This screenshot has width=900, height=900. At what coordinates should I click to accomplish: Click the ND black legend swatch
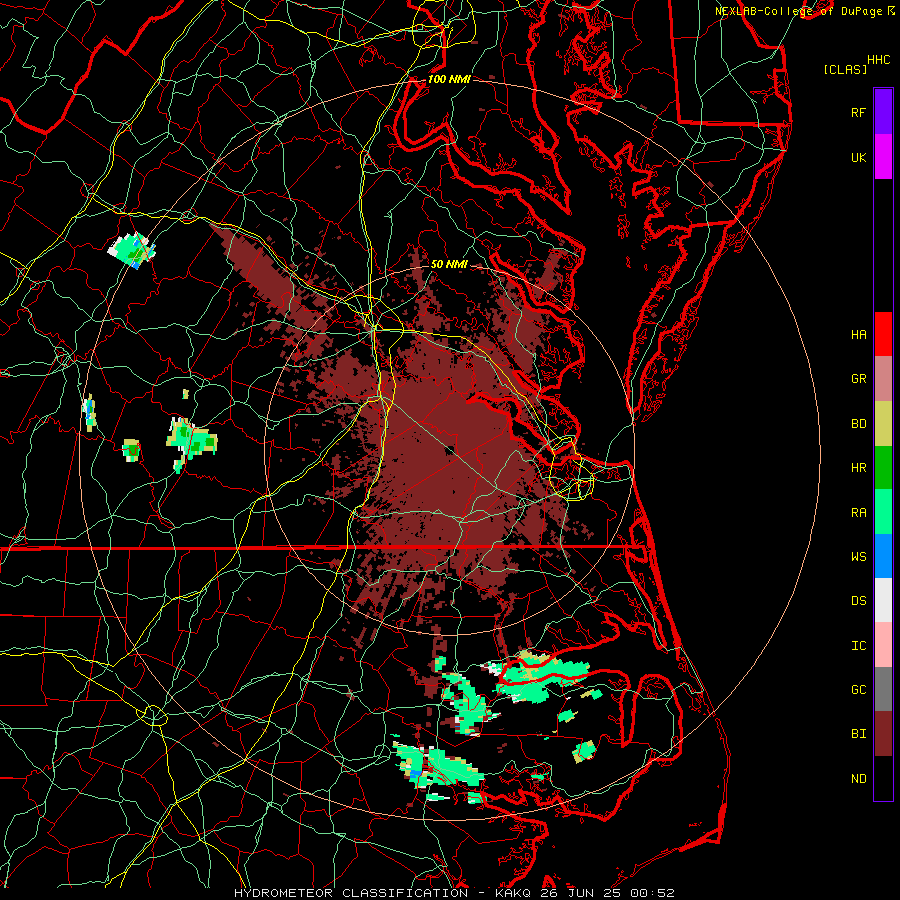pos(883,778)
